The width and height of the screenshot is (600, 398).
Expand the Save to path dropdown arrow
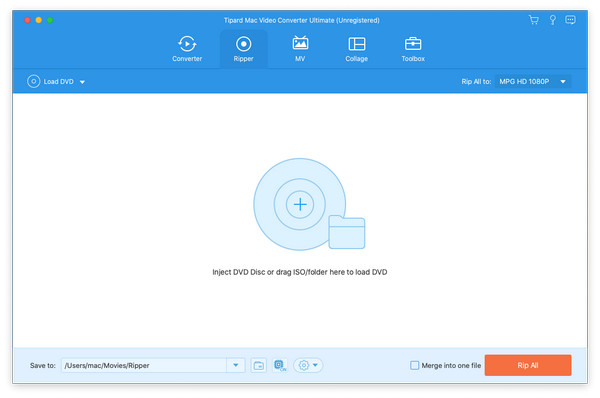click(x=236, y=365)
